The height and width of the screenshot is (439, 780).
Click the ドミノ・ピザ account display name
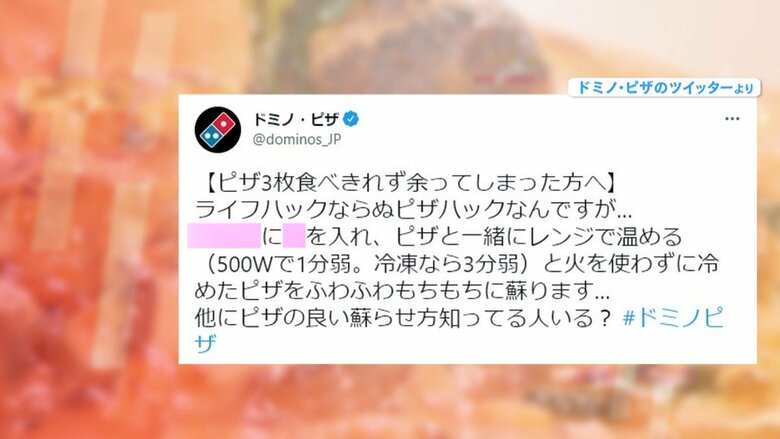pyautogui.click(x=296, y=119)
